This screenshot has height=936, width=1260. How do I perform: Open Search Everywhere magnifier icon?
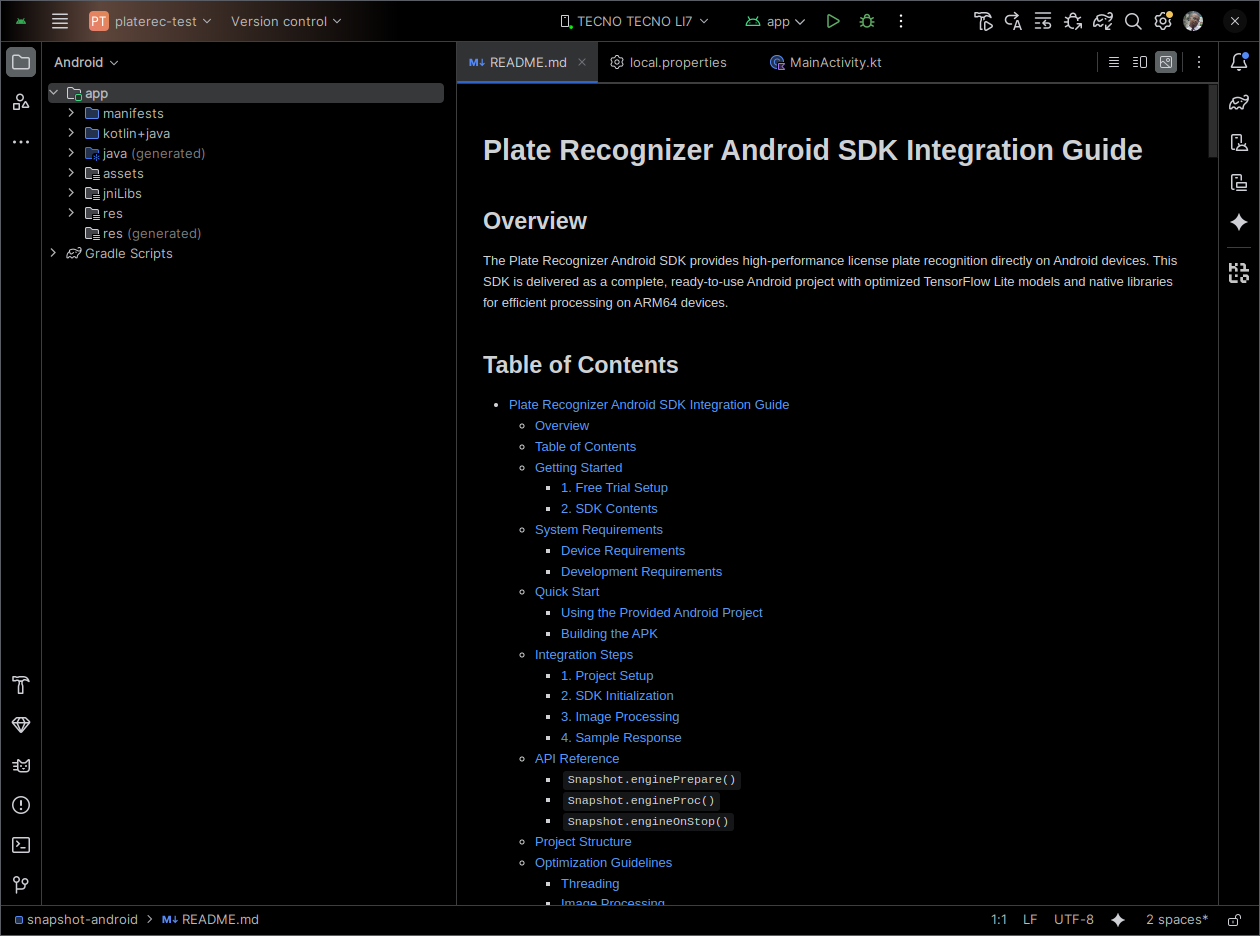tap(1133, 21)
